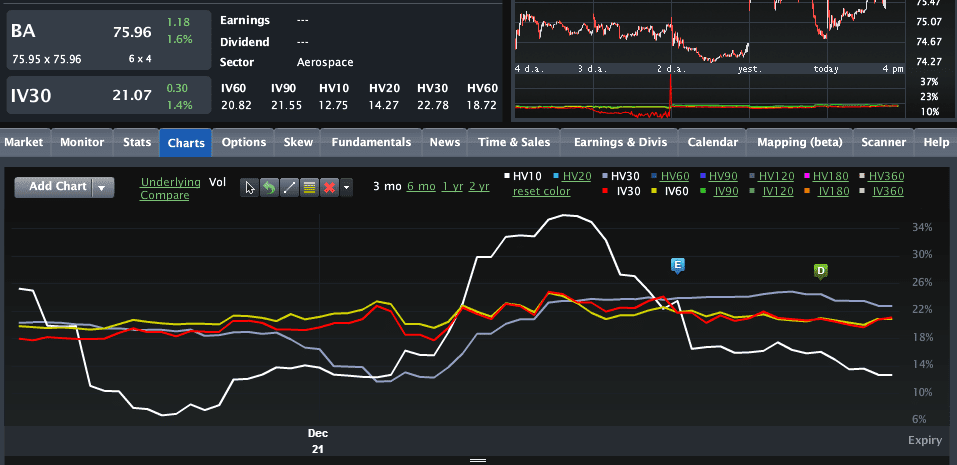Click the reset color link
957x465 pixels.
point(541,191)
